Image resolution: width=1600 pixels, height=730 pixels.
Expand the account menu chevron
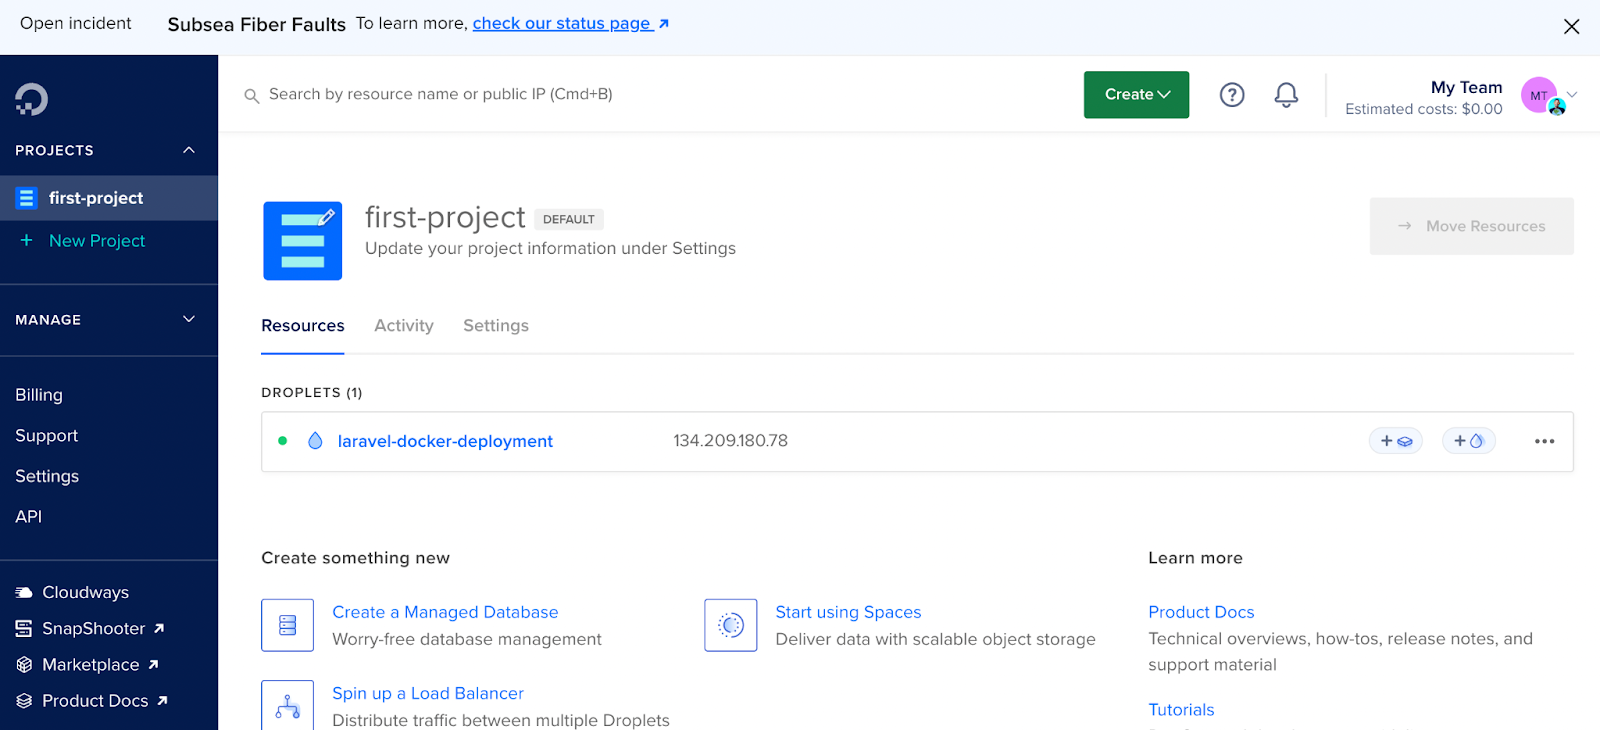(1572, 95)
